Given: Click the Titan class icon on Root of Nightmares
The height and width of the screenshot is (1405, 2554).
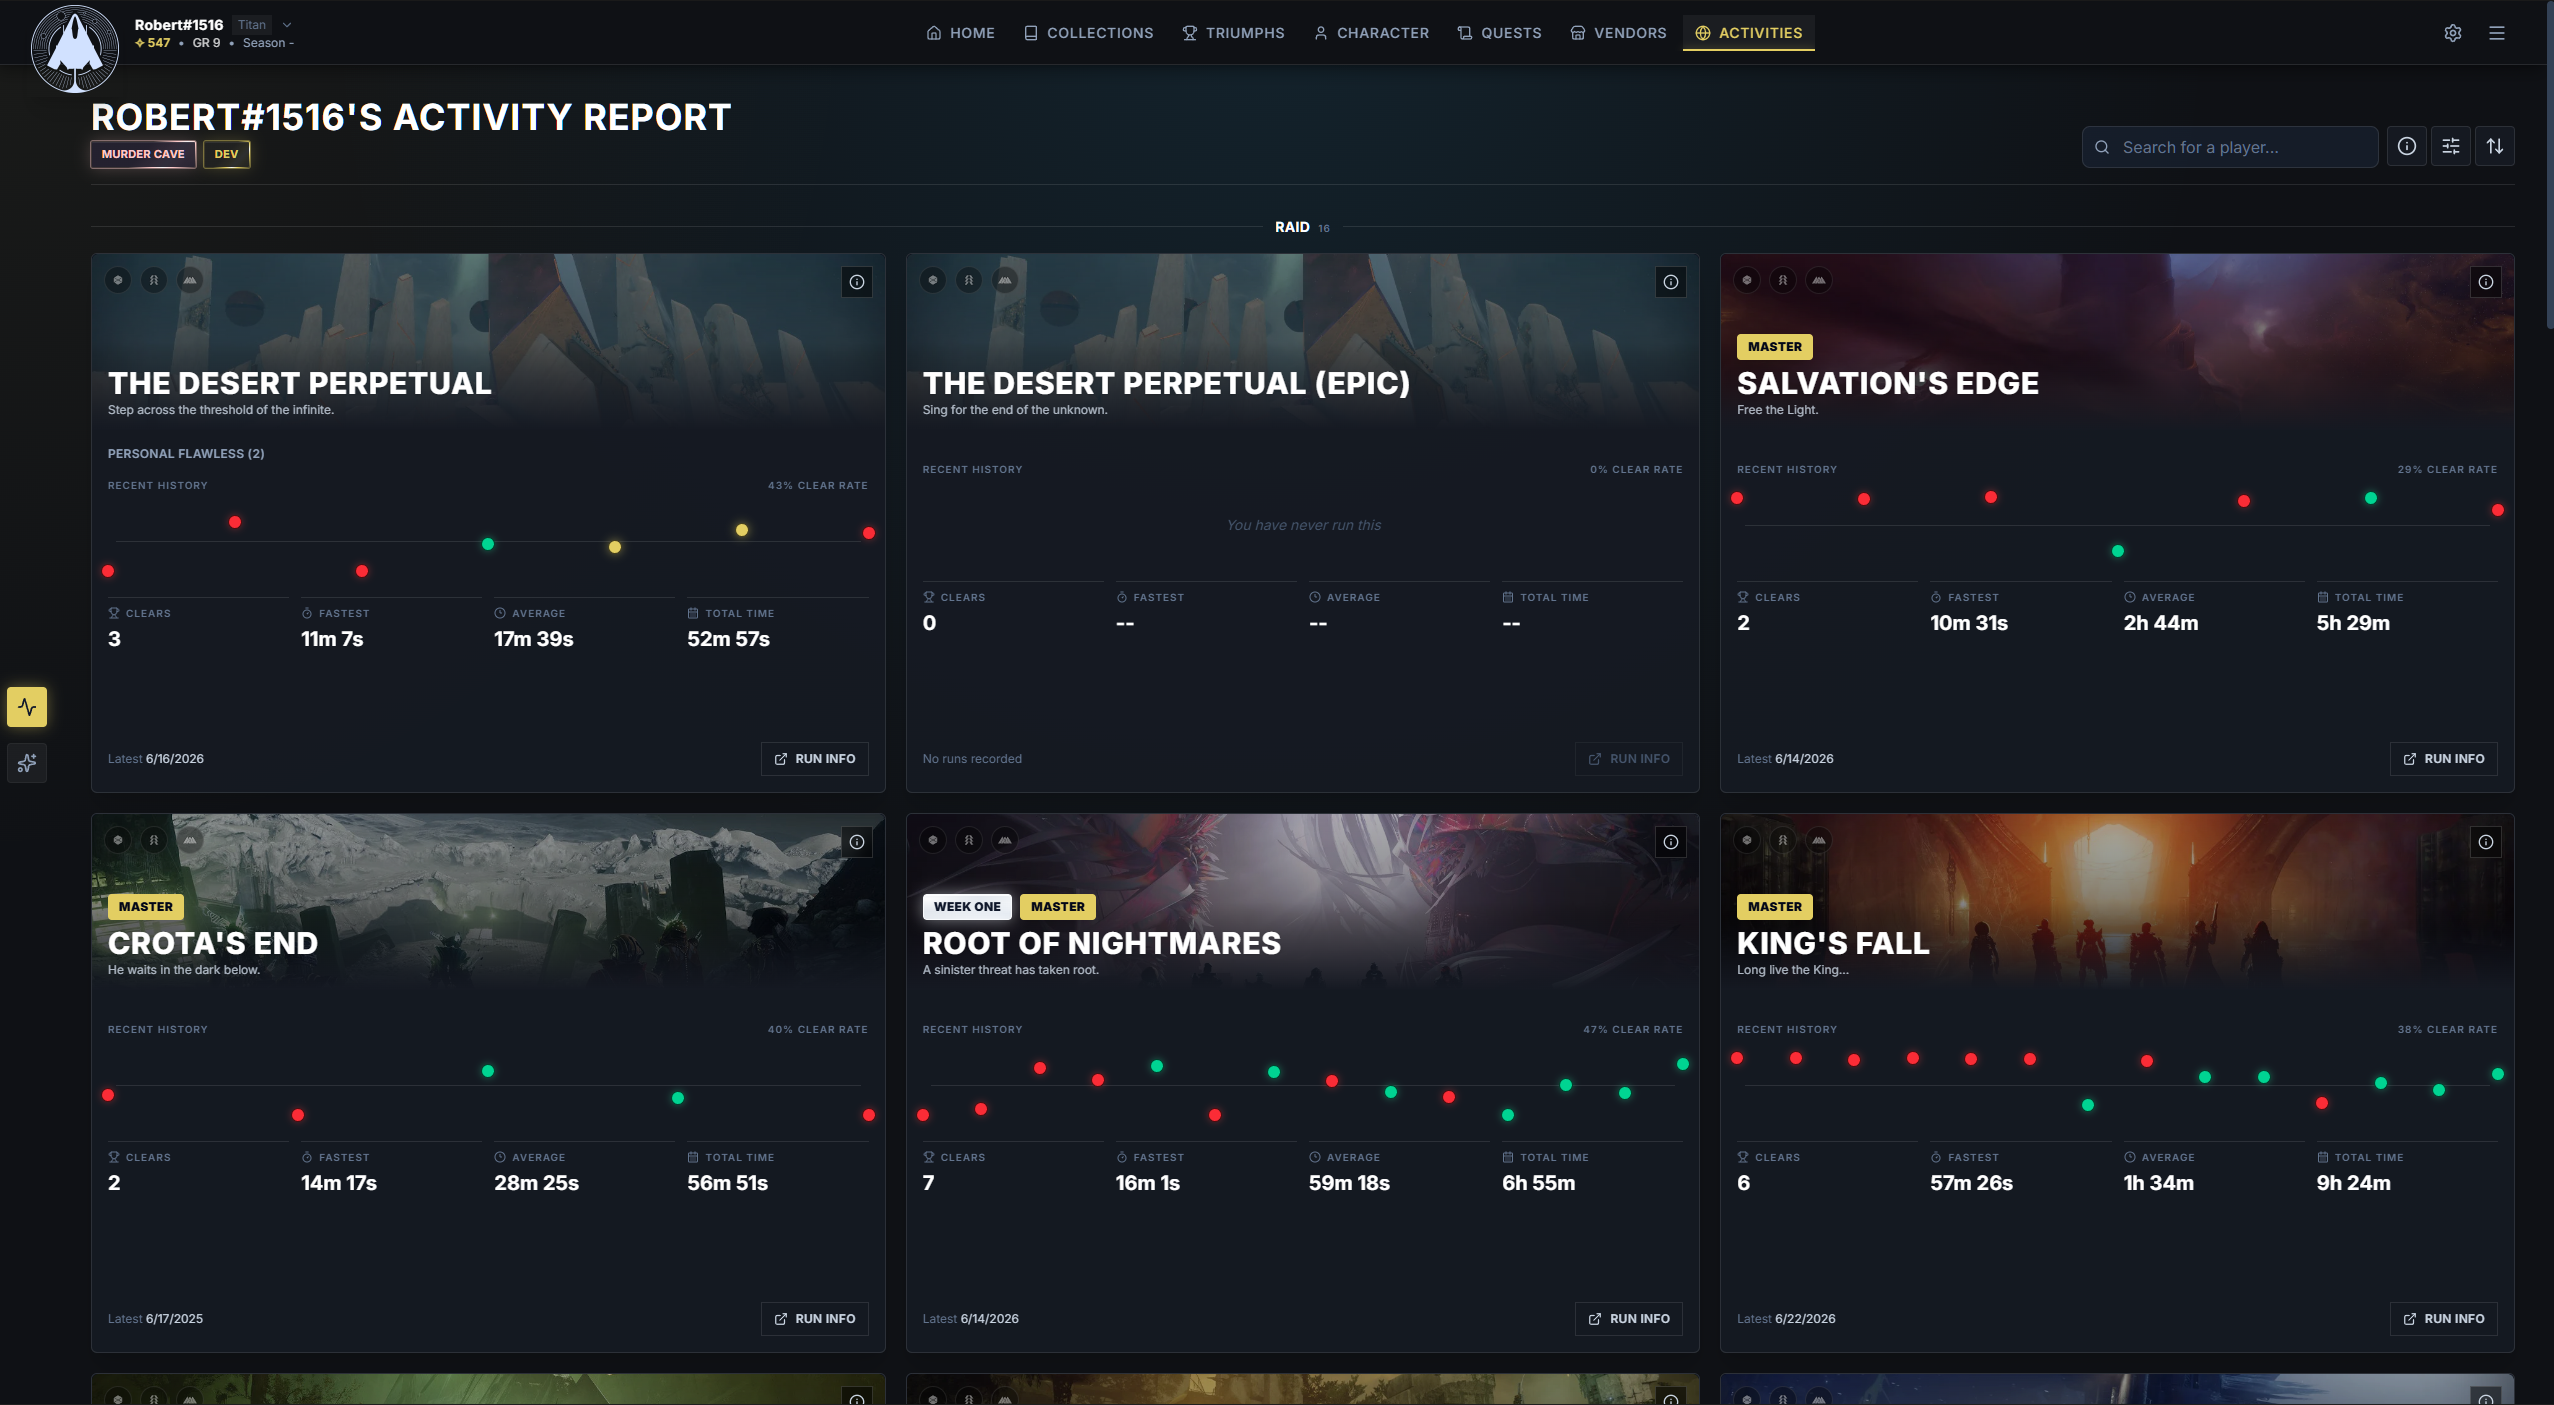Looking at the screenshot, I should tap(933, 840).
